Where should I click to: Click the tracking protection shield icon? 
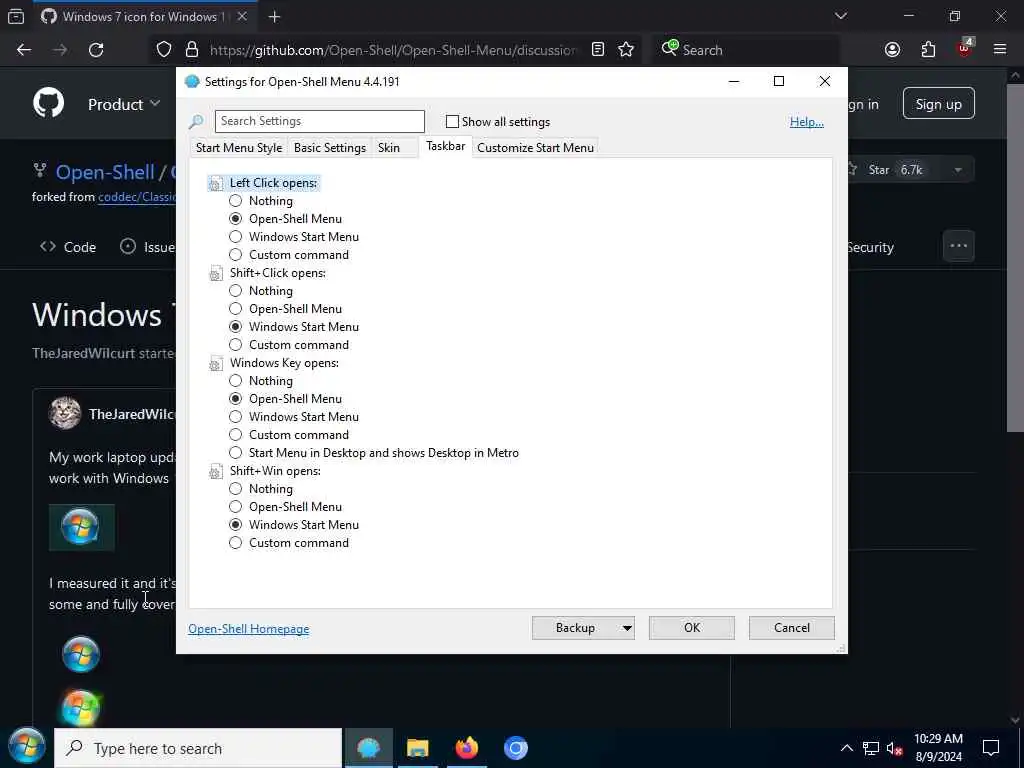click(164, 50)
